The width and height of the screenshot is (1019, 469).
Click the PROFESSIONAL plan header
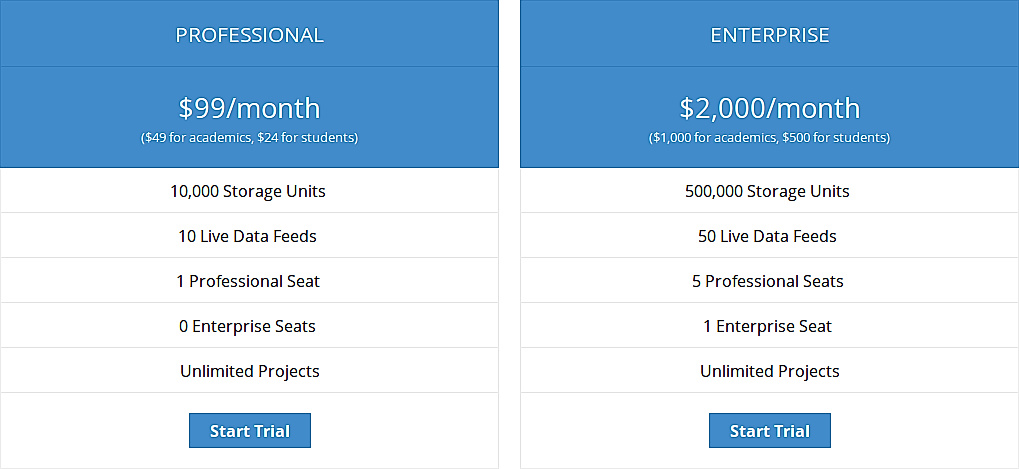pos(250,35)
